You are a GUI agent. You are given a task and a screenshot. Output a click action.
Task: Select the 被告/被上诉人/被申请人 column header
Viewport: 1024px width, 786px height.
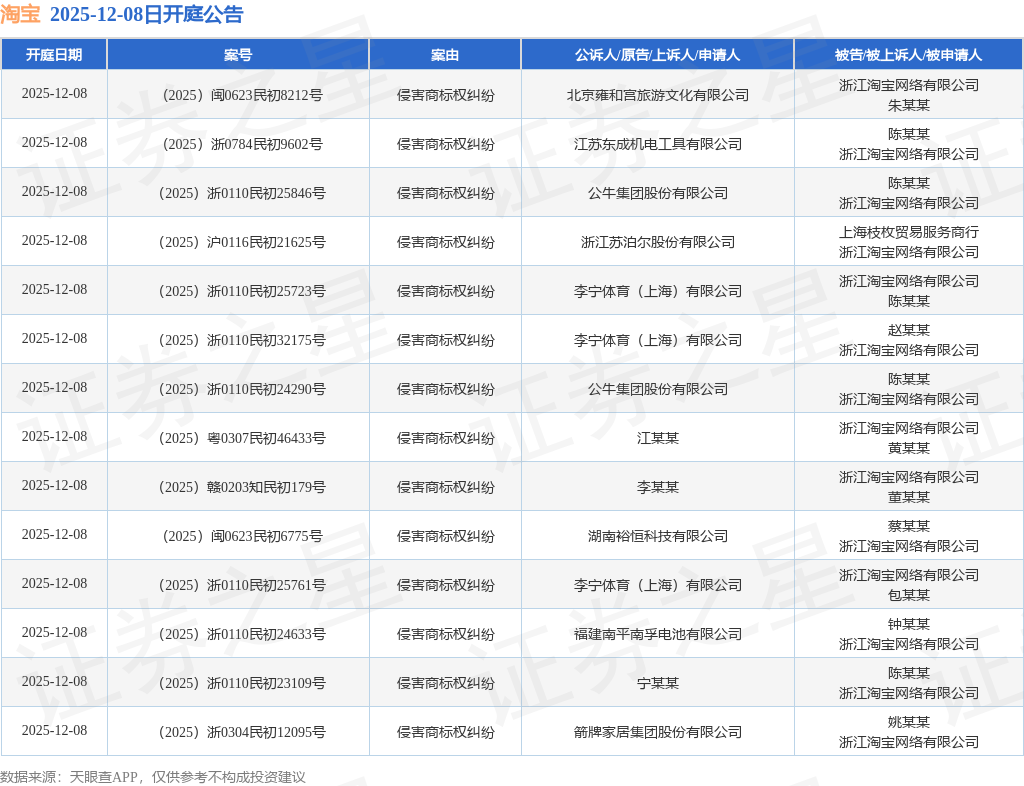point(908,55)
